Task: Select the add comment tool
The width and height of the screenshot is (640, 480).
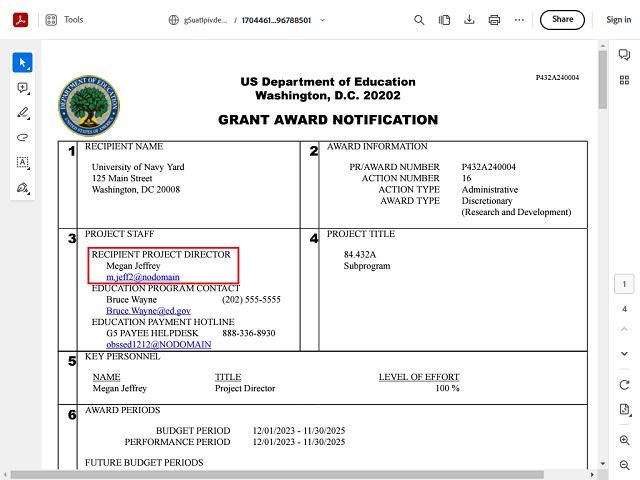Action: pyautogui.click(x=22, y=88)
